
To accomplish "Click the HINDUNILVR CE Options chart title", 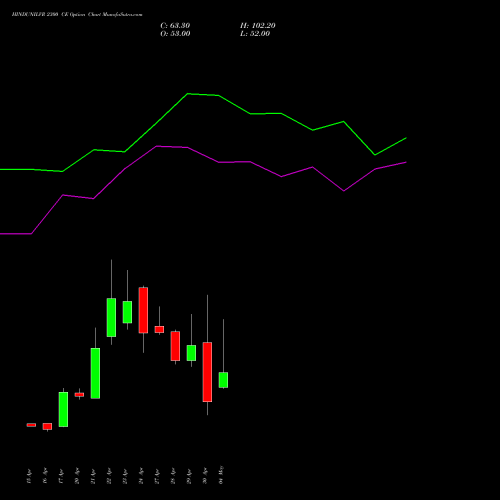I will coord(77,14).
